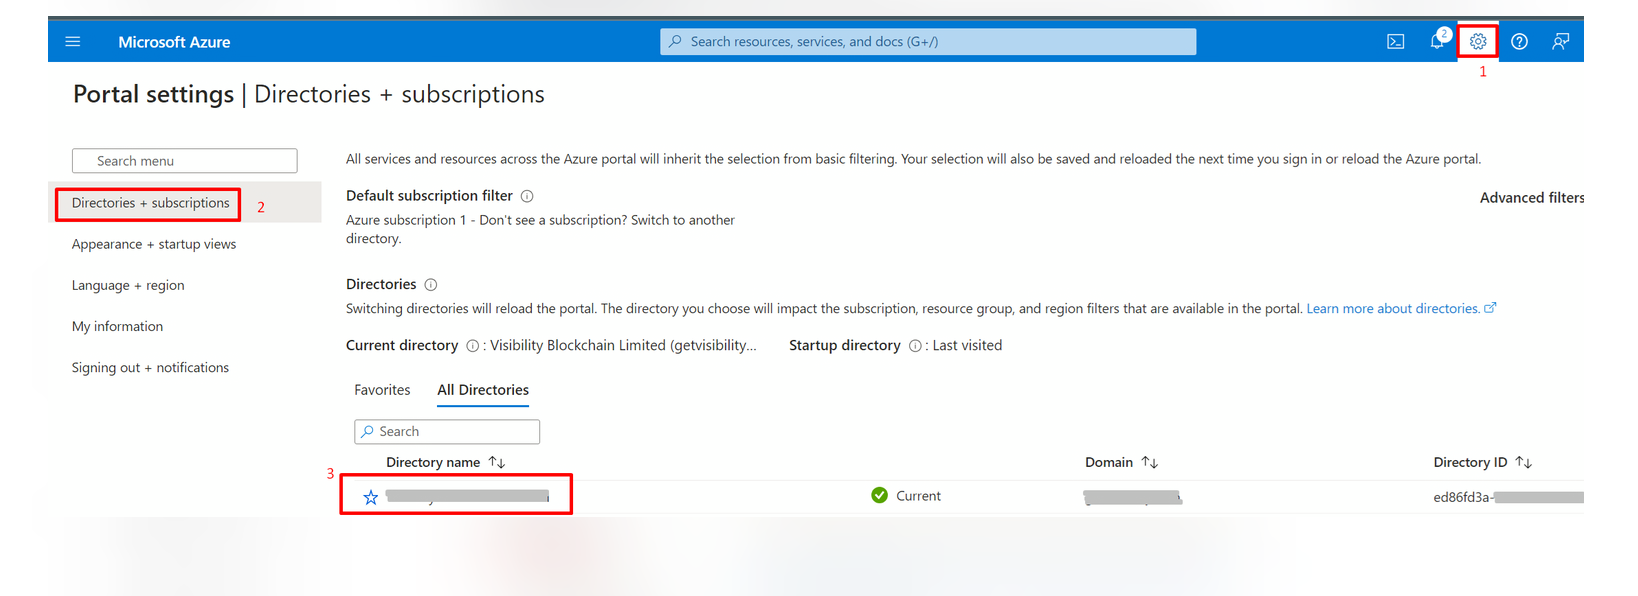Viewport: 1638px width, 596px height.
Task: Switch to the Favorites tab
Action: click(382, 390)
